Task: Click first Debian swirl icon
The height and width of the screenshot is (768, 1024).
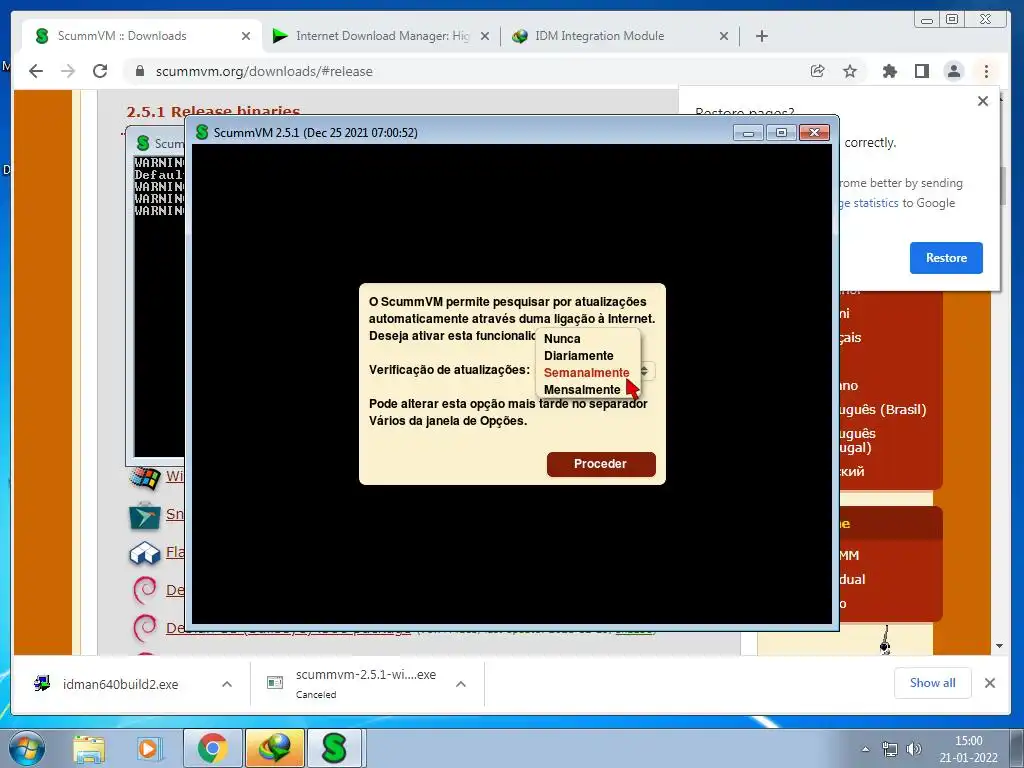Action: coord(144,590)
